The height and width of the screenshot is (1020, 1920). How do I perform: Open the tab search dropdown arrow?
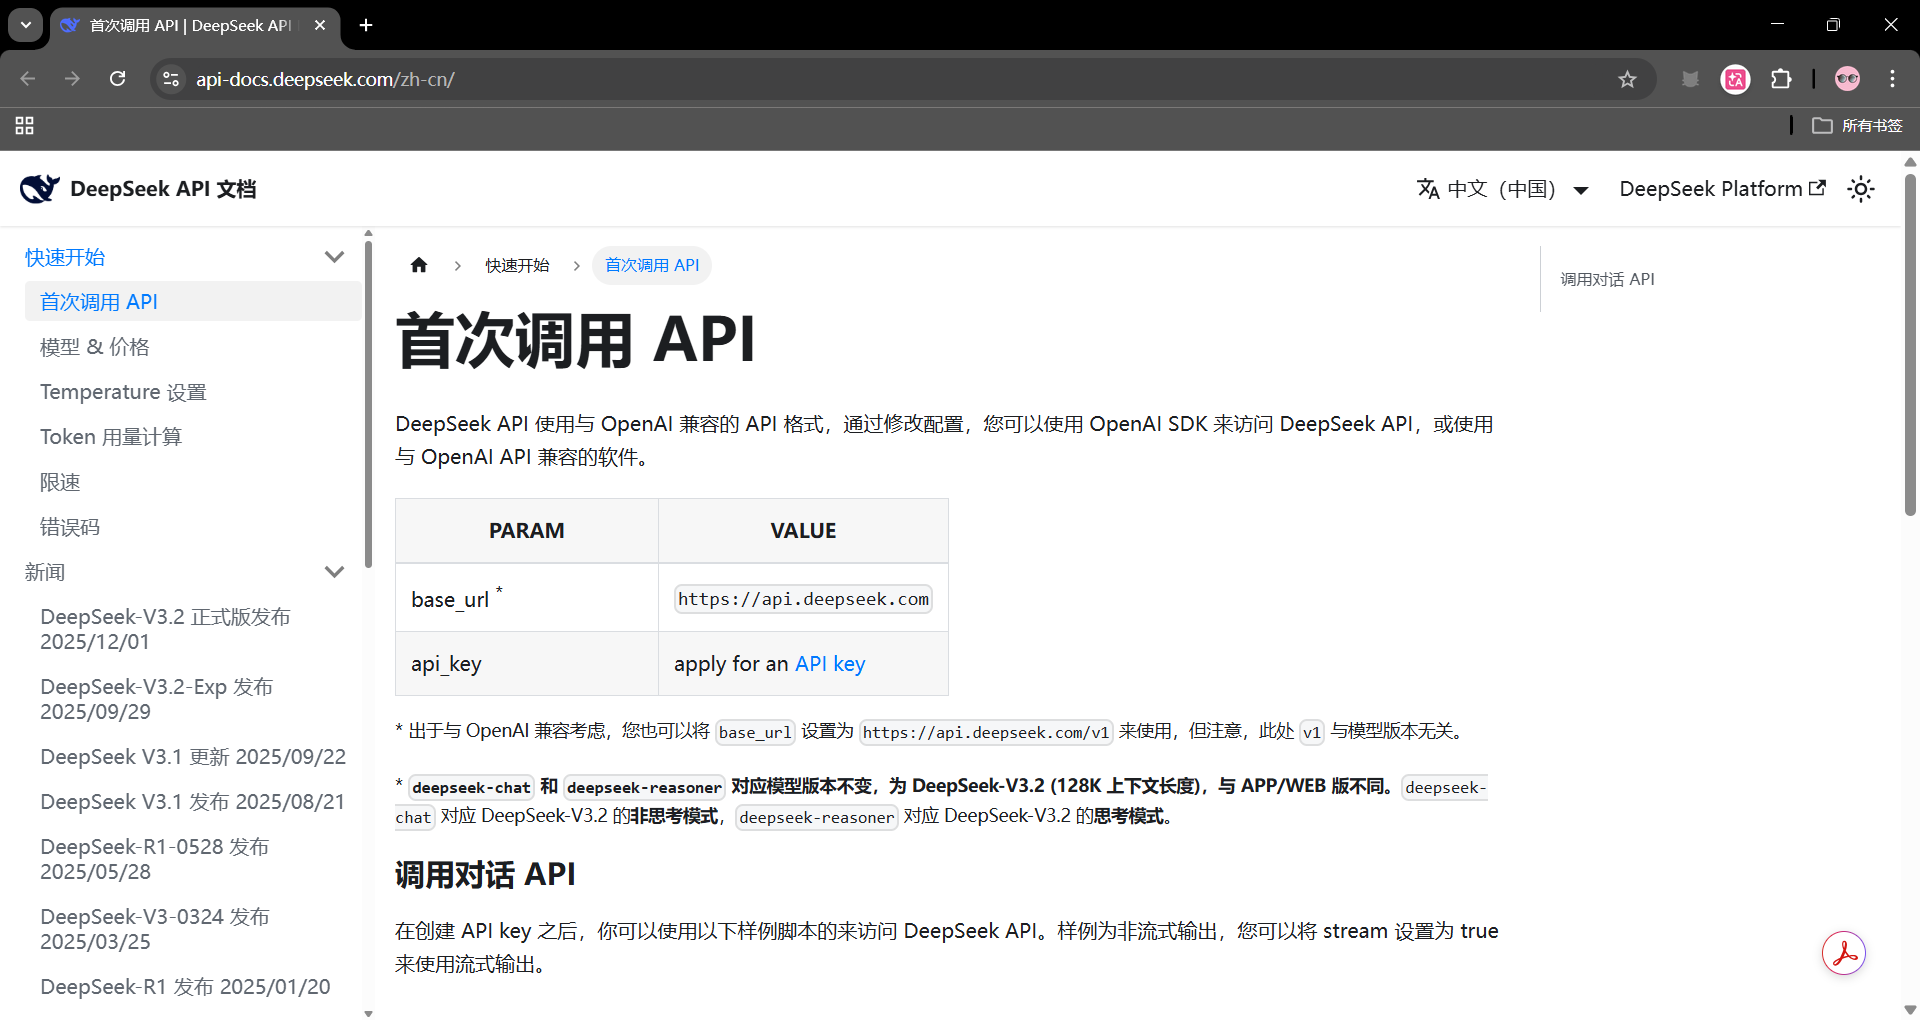click(x=26, y=25)
